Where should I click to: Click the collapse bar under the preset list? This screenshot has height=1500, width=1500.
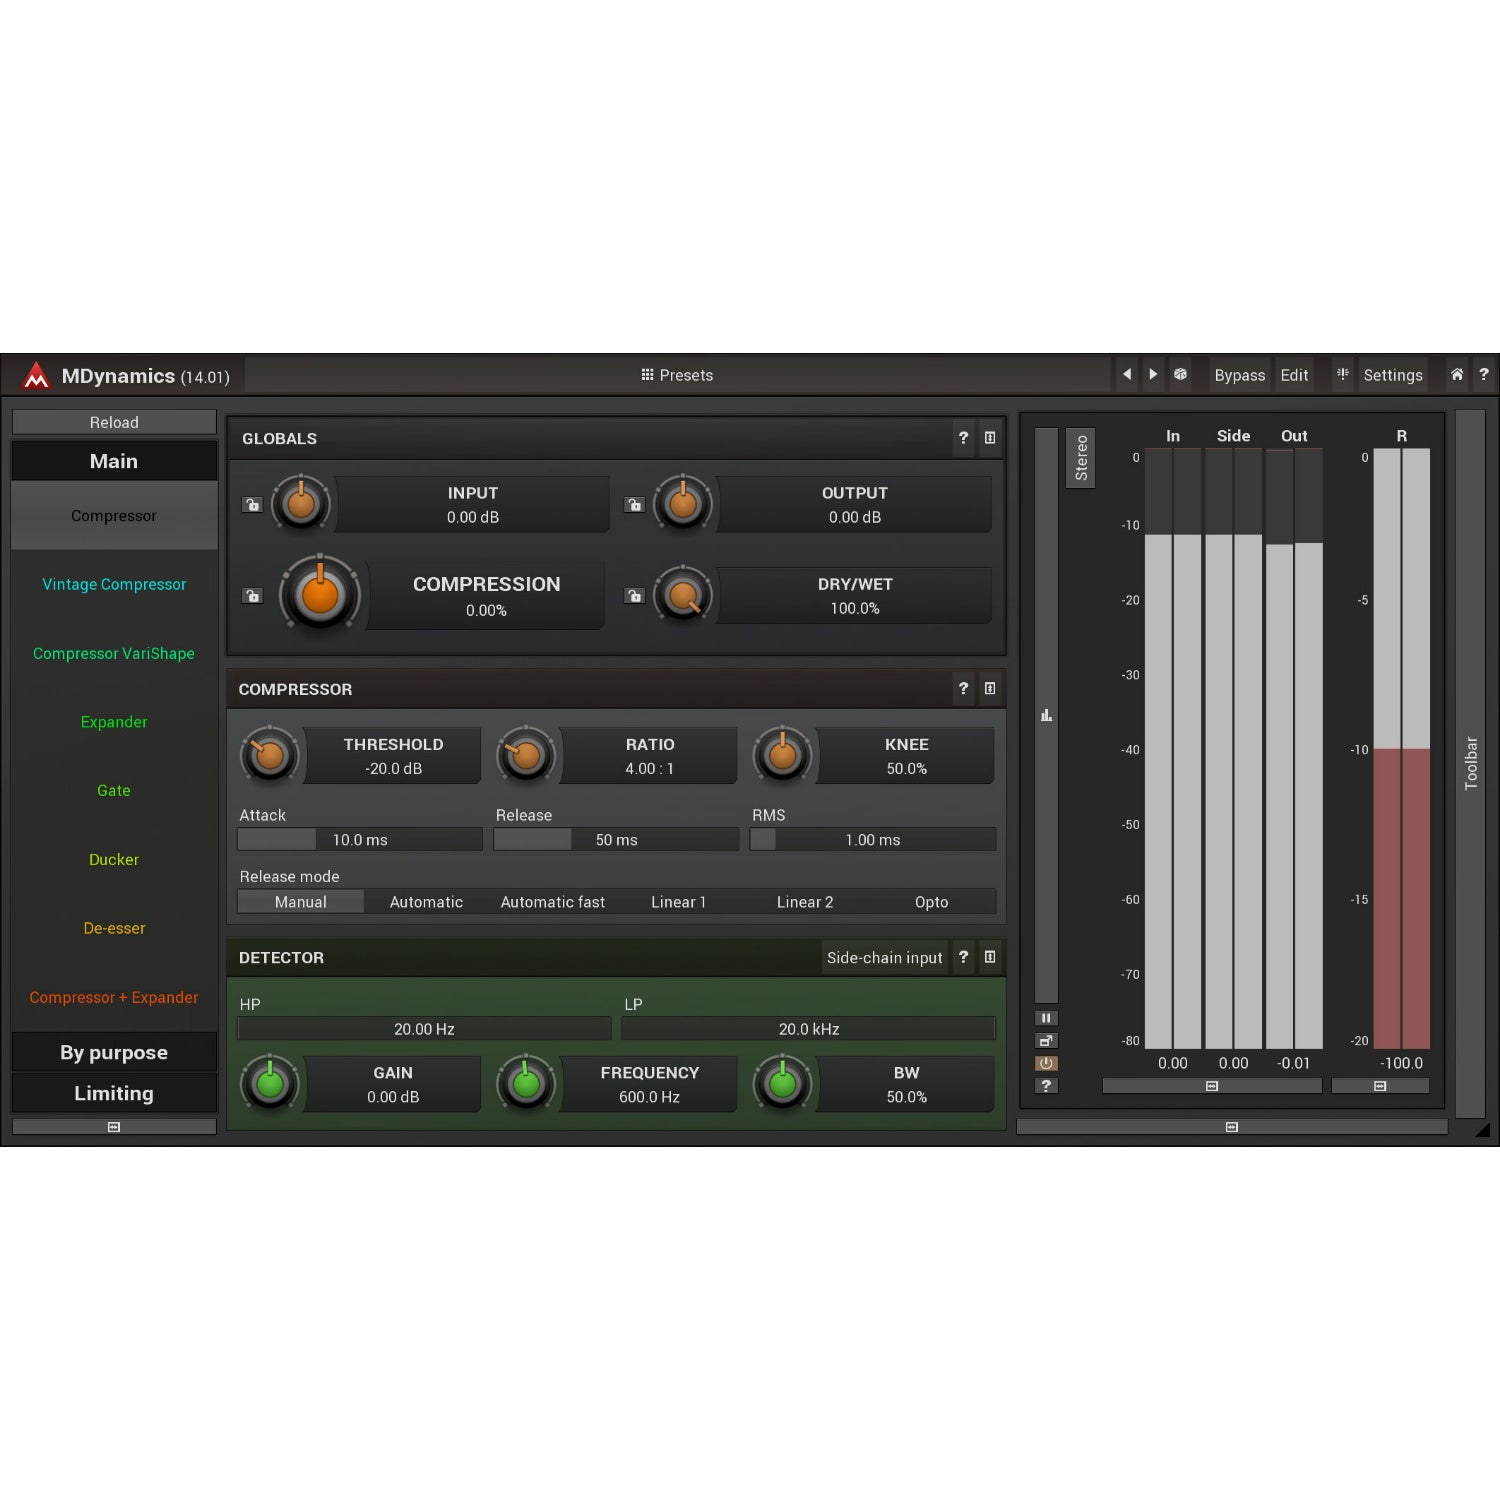pyautogui.click(x=114, y=1127)
